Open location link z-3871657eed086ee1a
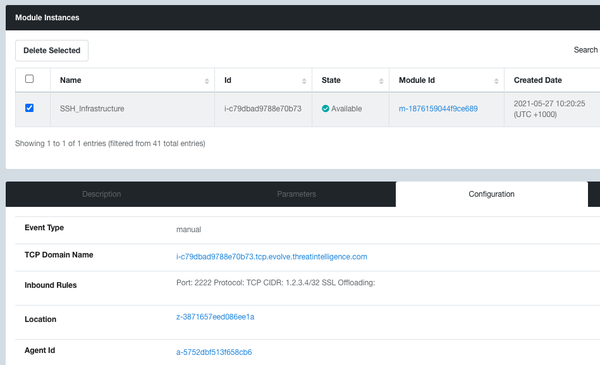 pos(215,317)
